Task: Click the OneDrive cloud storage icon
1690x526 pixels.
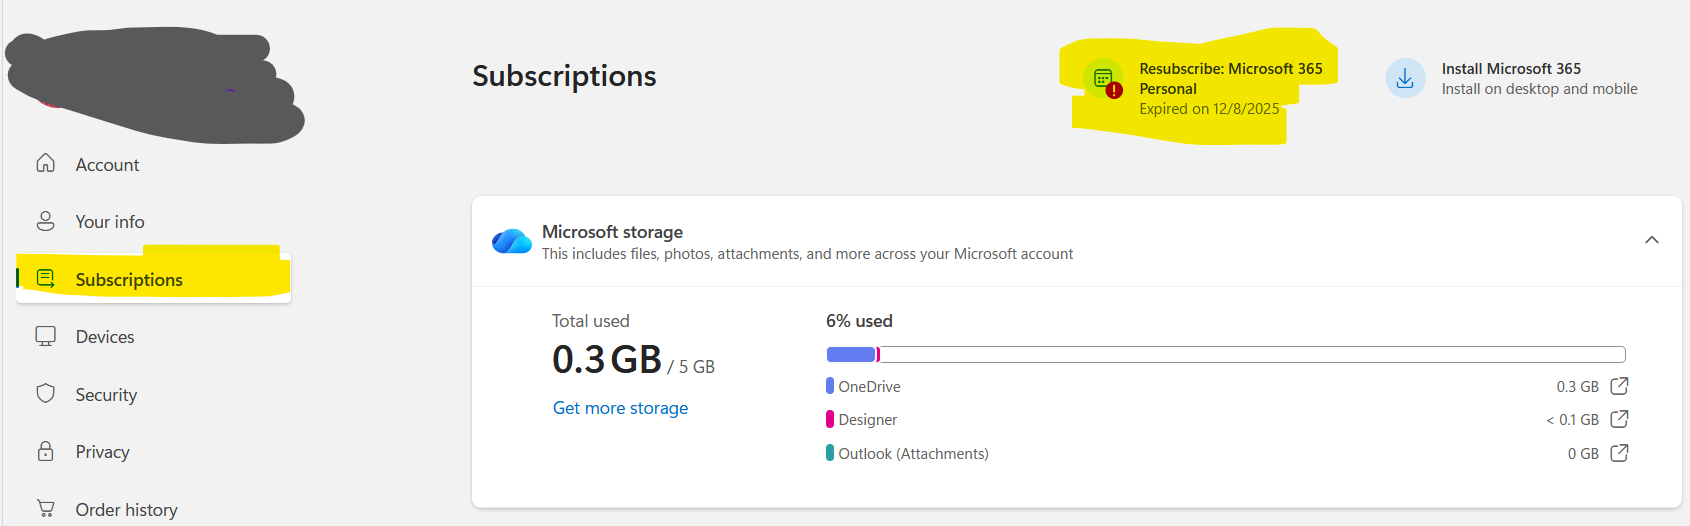Action: pyautogui.click(x=512, y=241)
